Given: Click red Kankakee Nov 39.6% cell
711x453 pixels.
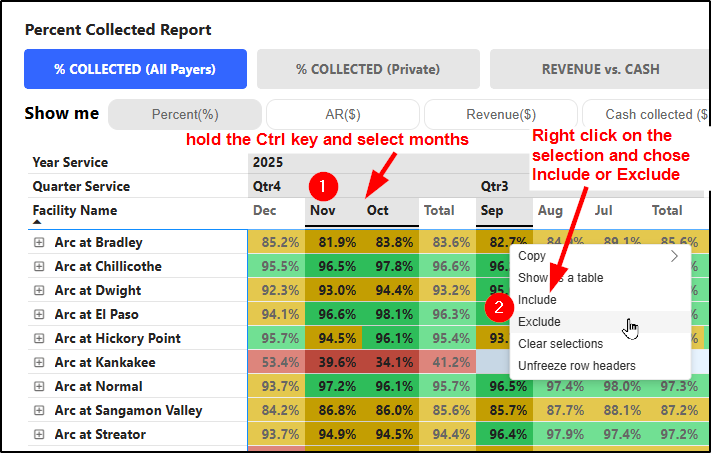Looking at the screenshot, I should [333, 362].
